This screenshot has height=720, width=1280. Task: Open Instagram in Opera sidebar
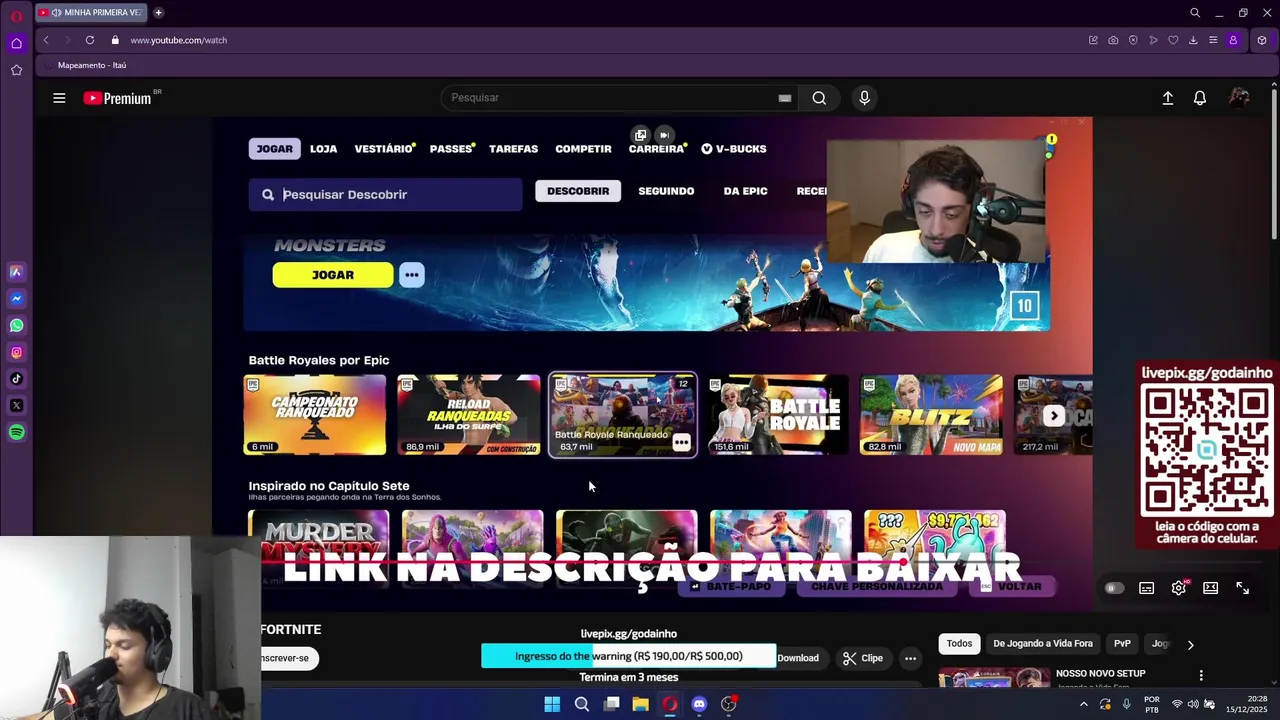tap(16, 352)
